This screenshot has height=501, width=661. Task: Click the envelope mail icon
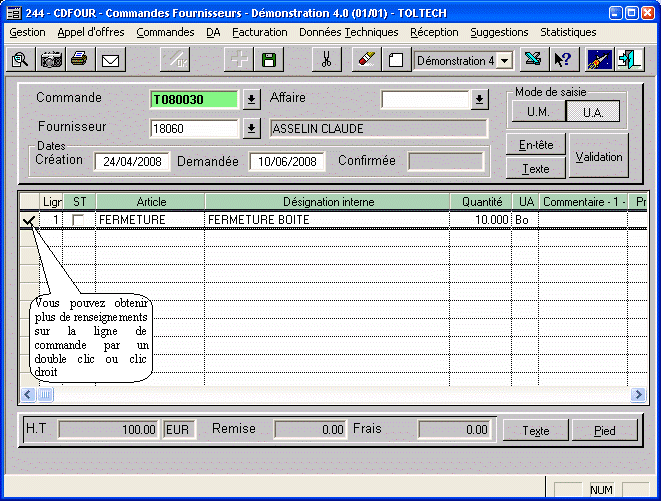[x=110, y=60]
